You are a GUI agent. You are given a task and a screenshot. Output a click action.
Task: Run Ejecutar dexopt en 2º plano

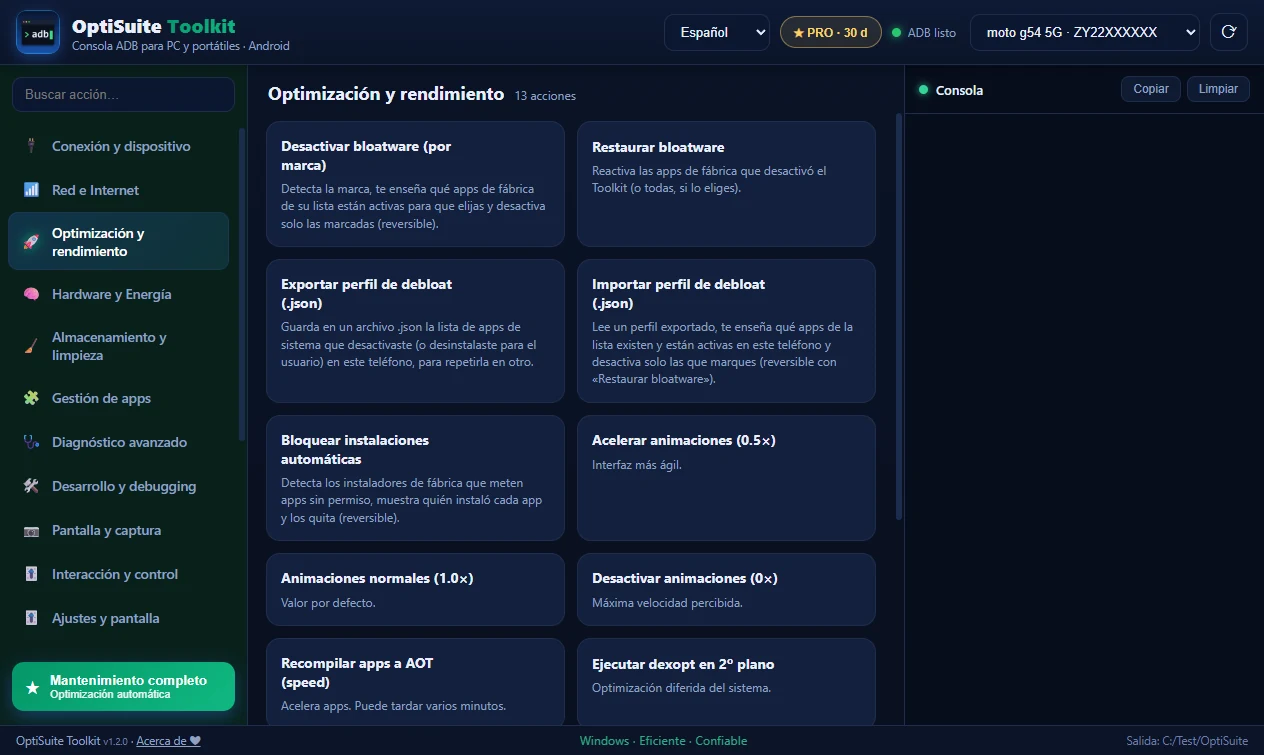[726, 682]
